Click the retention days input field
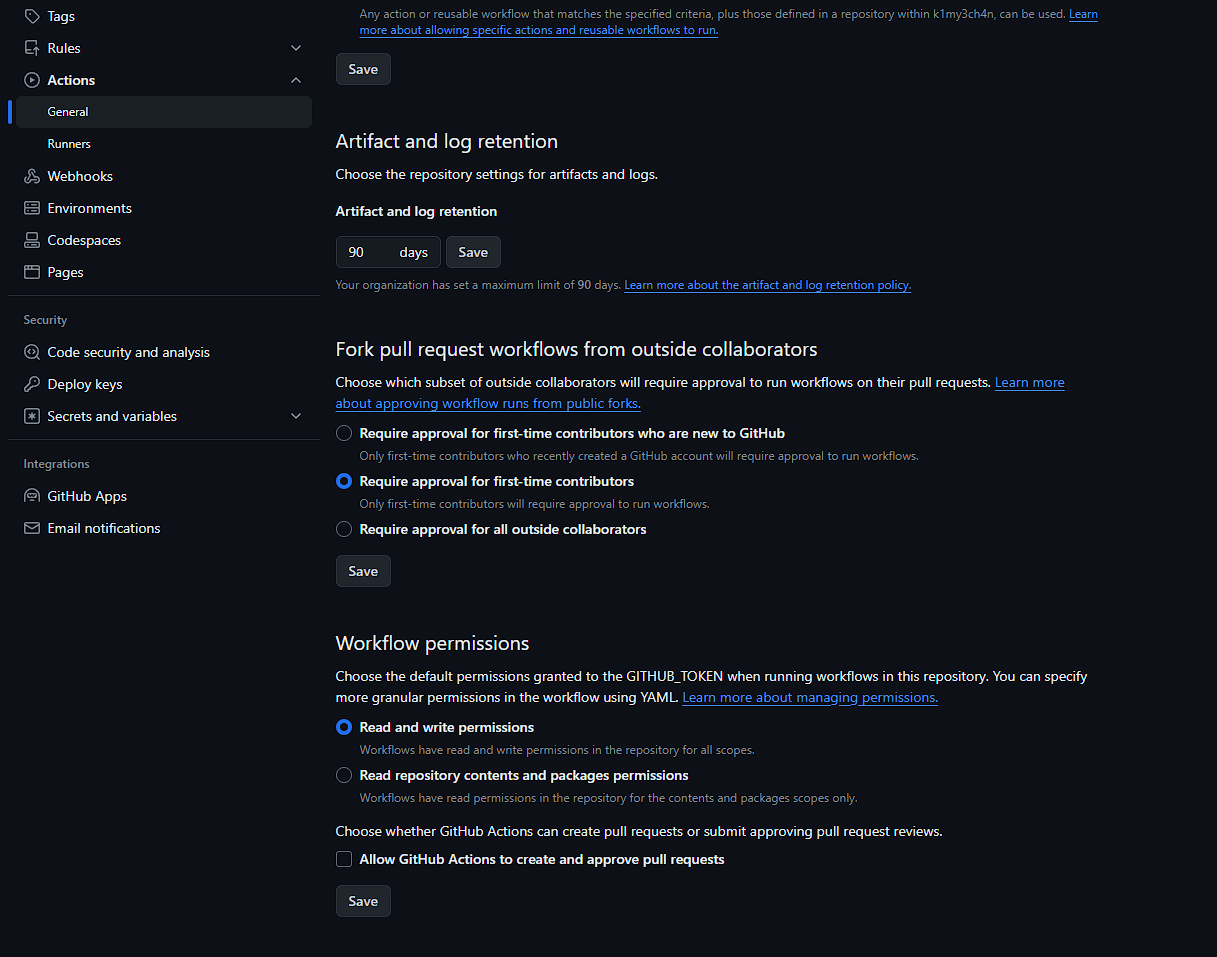 click(366, 252)
